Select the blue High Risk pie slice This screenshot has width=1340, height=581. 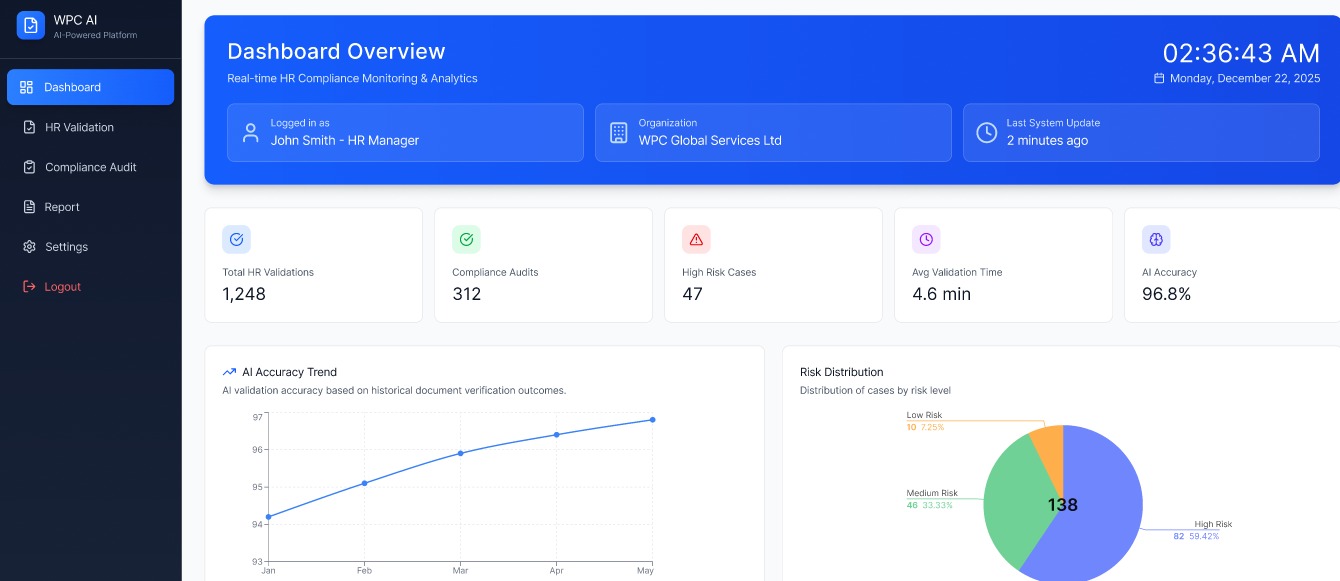(1100, 510)
